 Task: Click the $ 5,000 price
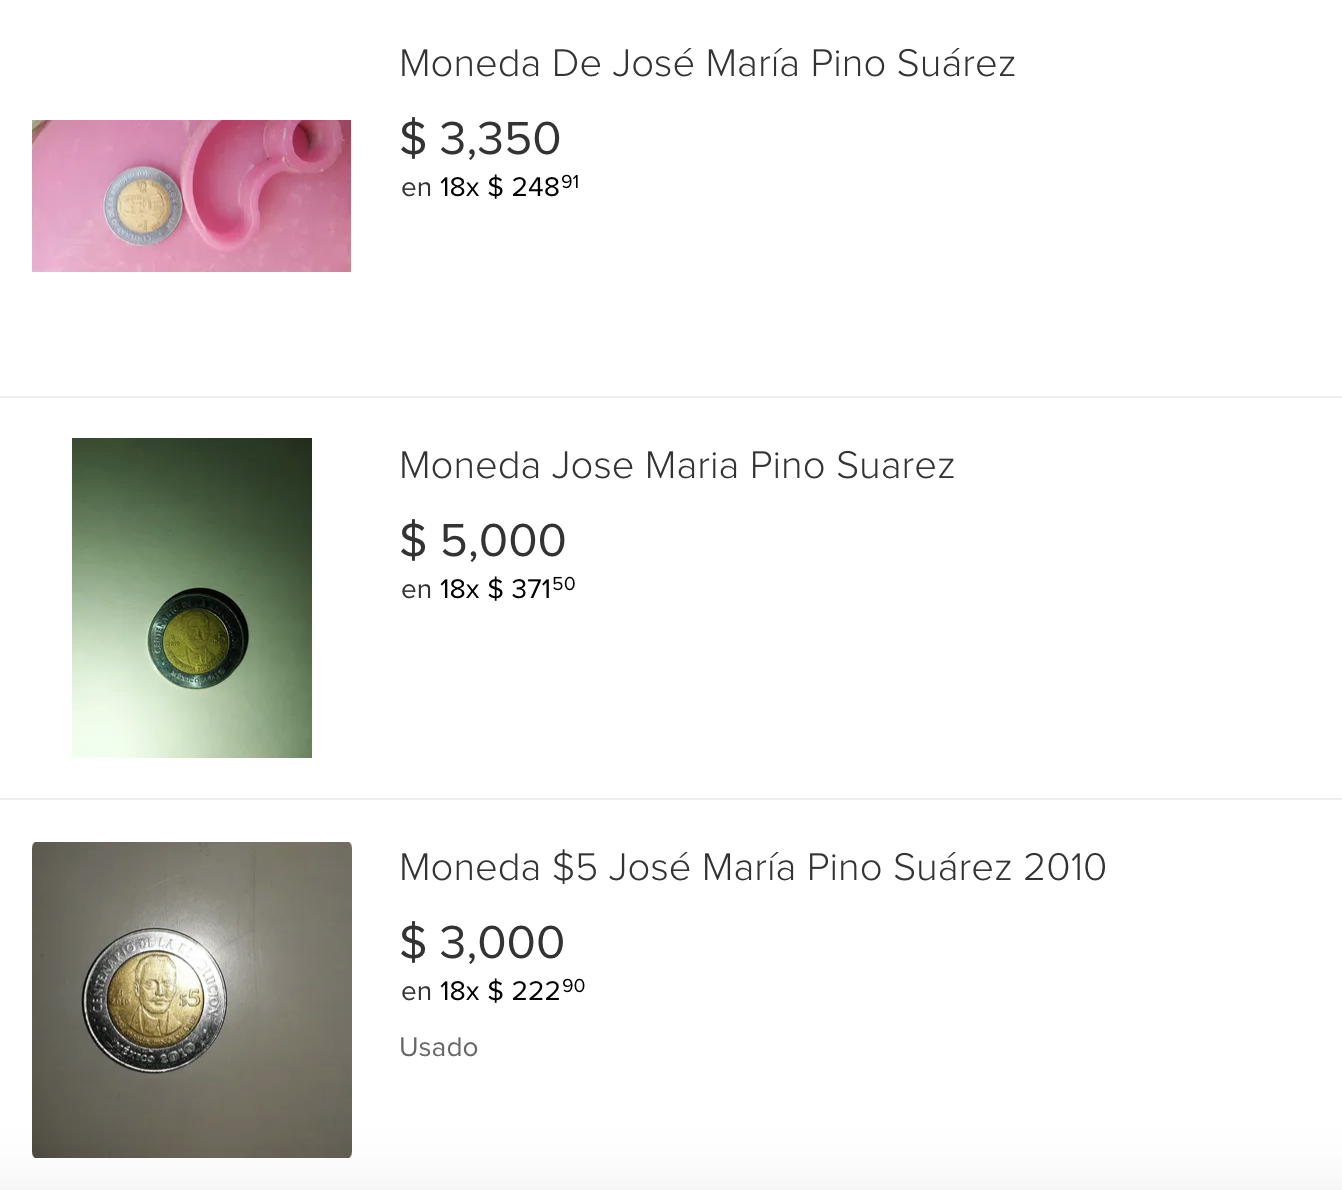click(482, 541)
